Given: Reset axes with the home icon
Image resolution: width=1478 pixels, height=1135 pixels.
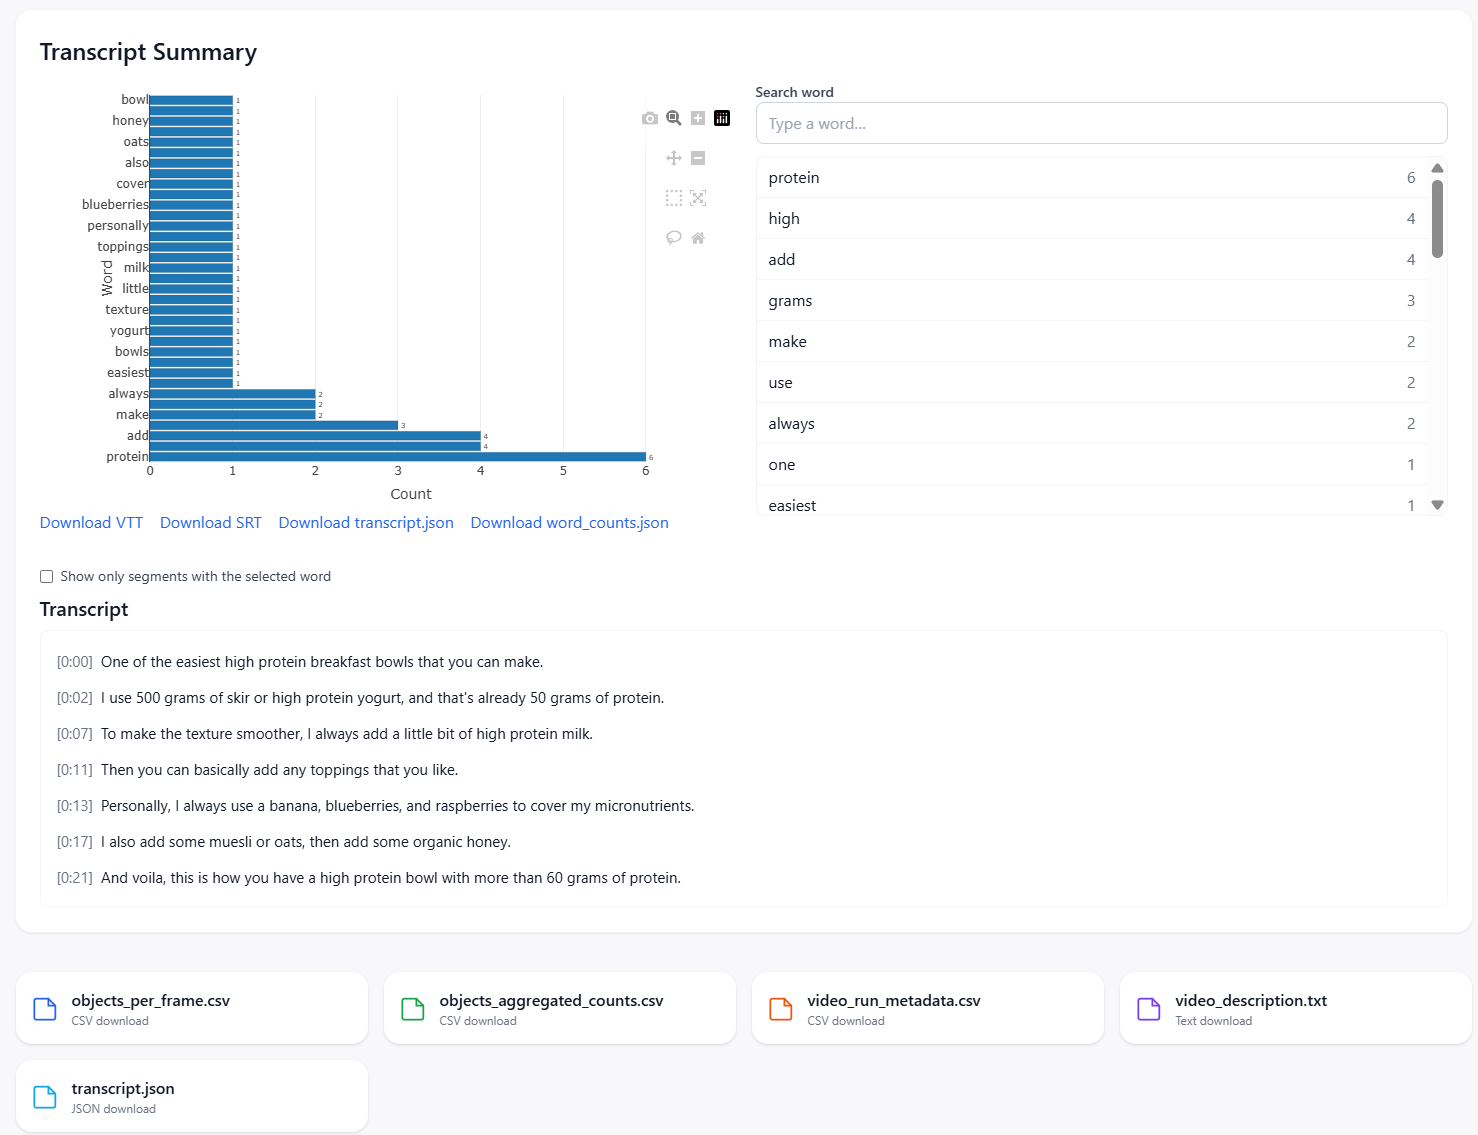Looking at the screenshot, I should coord(698,238).
